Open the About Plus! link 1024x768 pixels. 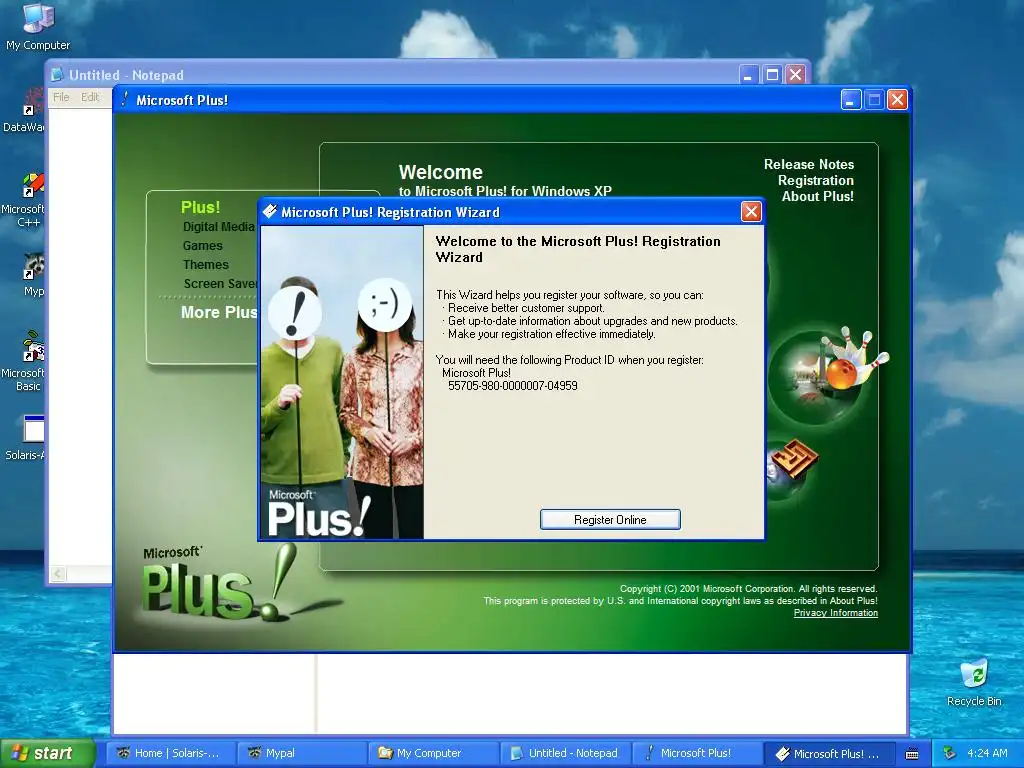[x=818, y=197]
